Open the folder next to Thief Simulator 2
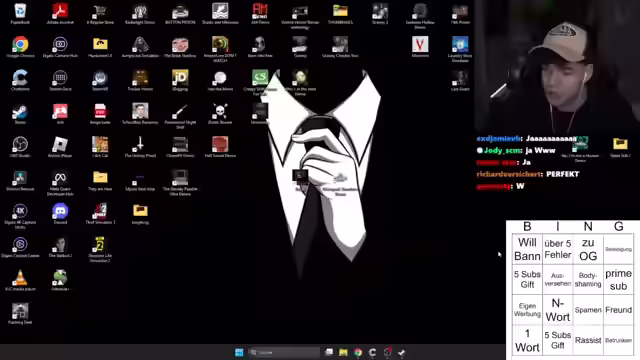This screenshot has width=640, height=360. tap(140, 213)
